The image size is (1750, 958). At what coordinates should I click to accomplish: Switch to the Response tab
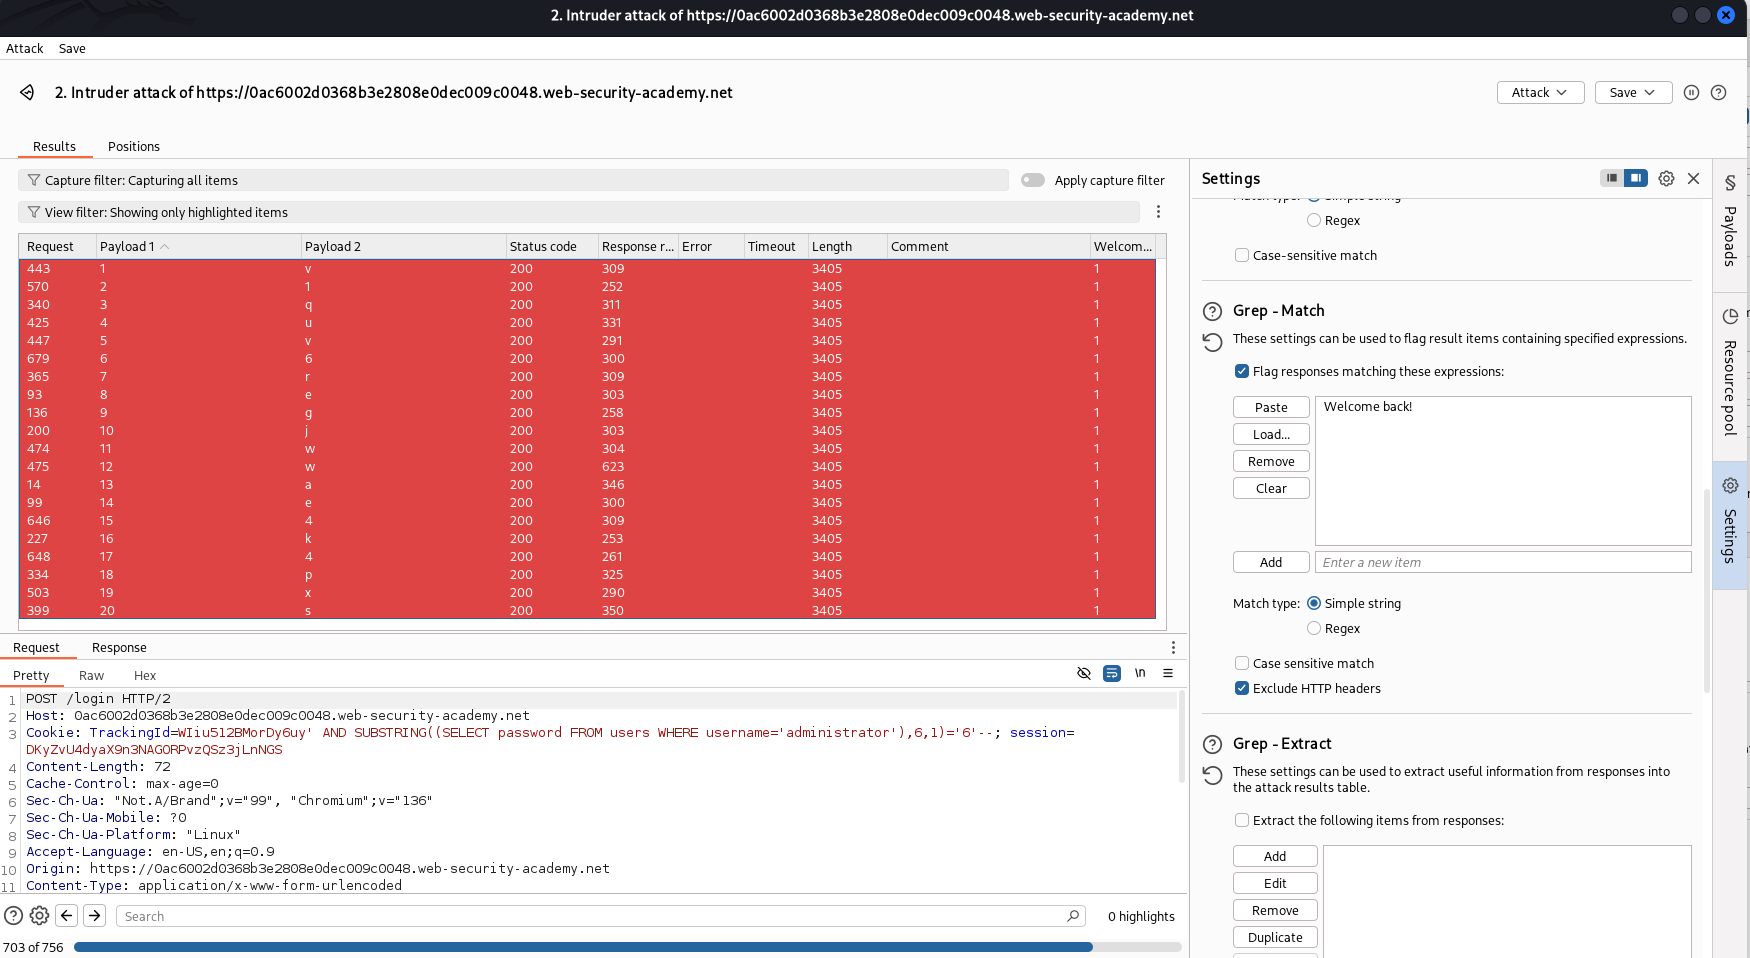(x=119, y=648)
